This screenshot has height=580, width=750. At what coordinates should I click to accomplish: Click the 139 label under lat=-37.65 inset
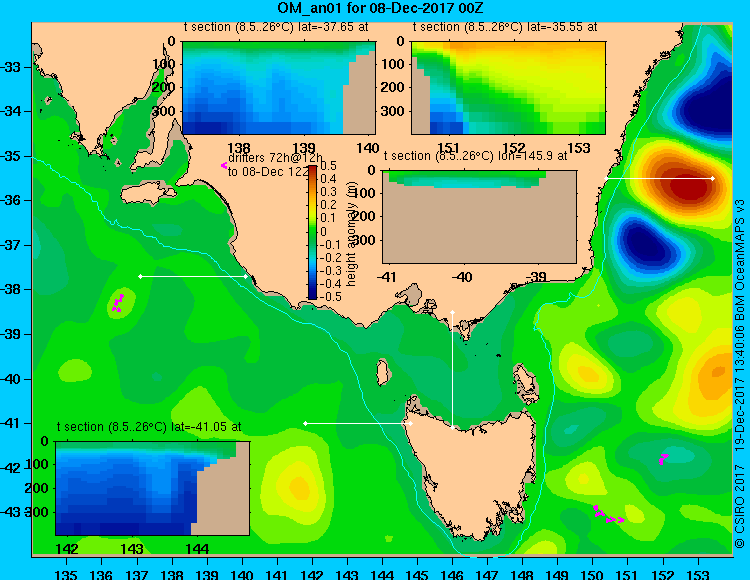[x=304, y=148]
